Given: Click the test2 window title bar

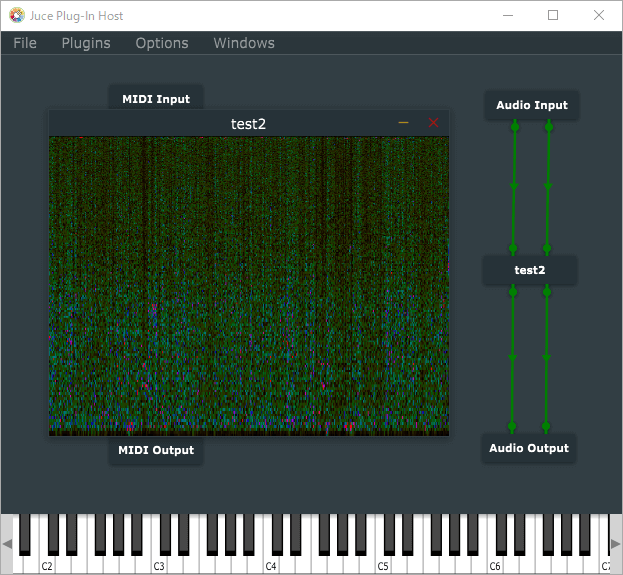Looking at the screenshot, I should coord(248,124).
